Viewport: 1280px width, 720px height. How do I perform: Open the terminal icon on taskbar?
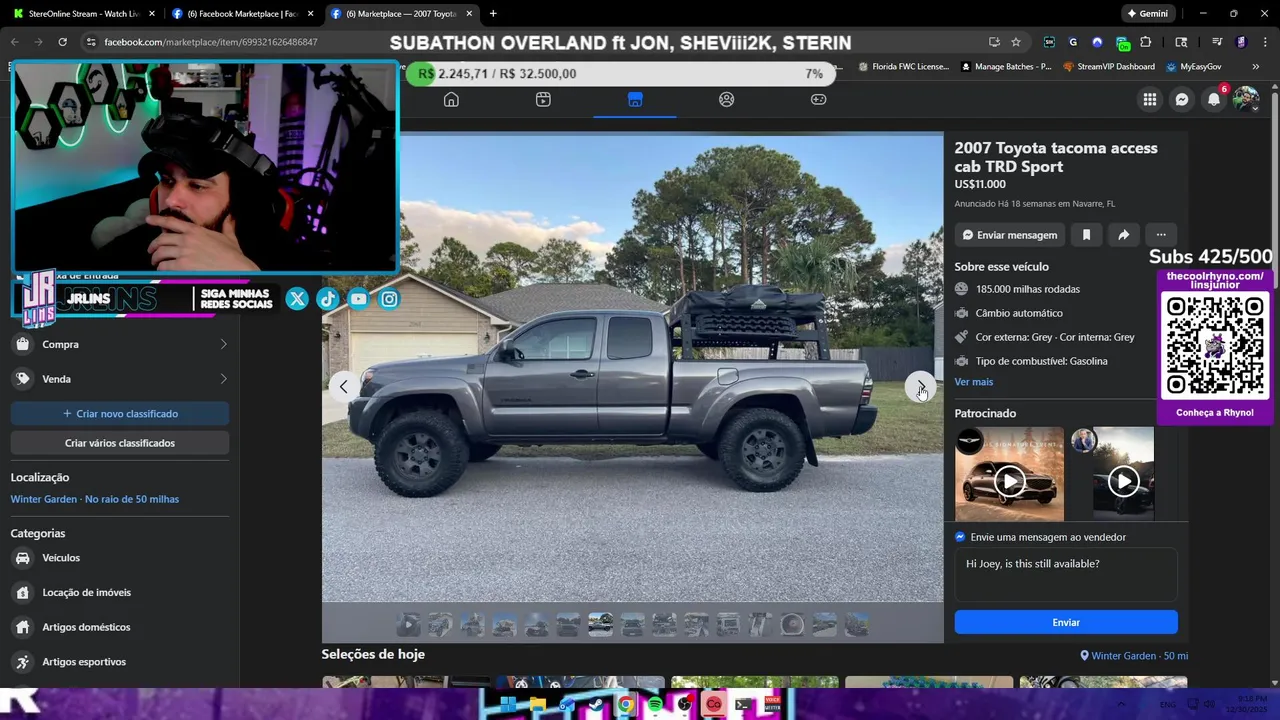pos(743,705)
